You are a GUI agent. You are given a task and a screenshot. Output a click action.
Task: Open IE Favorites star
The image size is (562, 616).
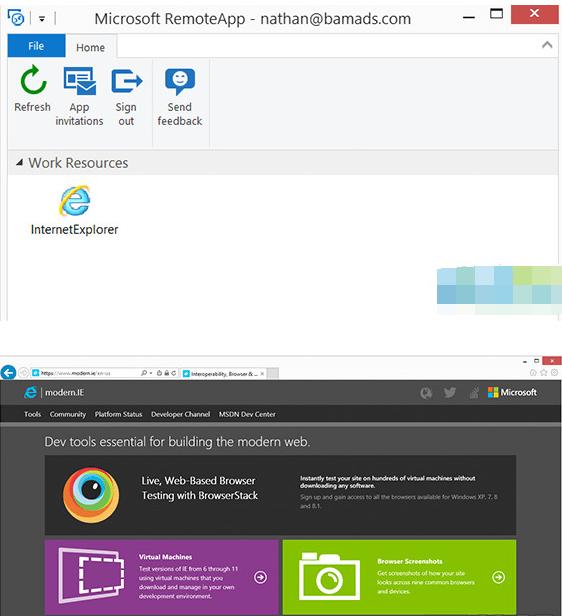[x=544, y=372]
